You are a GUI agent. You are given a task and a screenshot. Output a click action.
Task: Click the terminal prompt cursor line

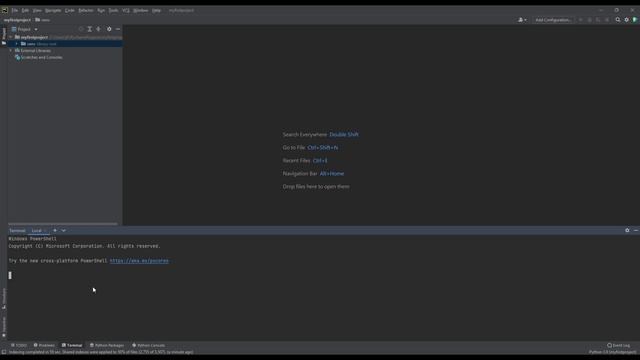click(x=10, y=276)
